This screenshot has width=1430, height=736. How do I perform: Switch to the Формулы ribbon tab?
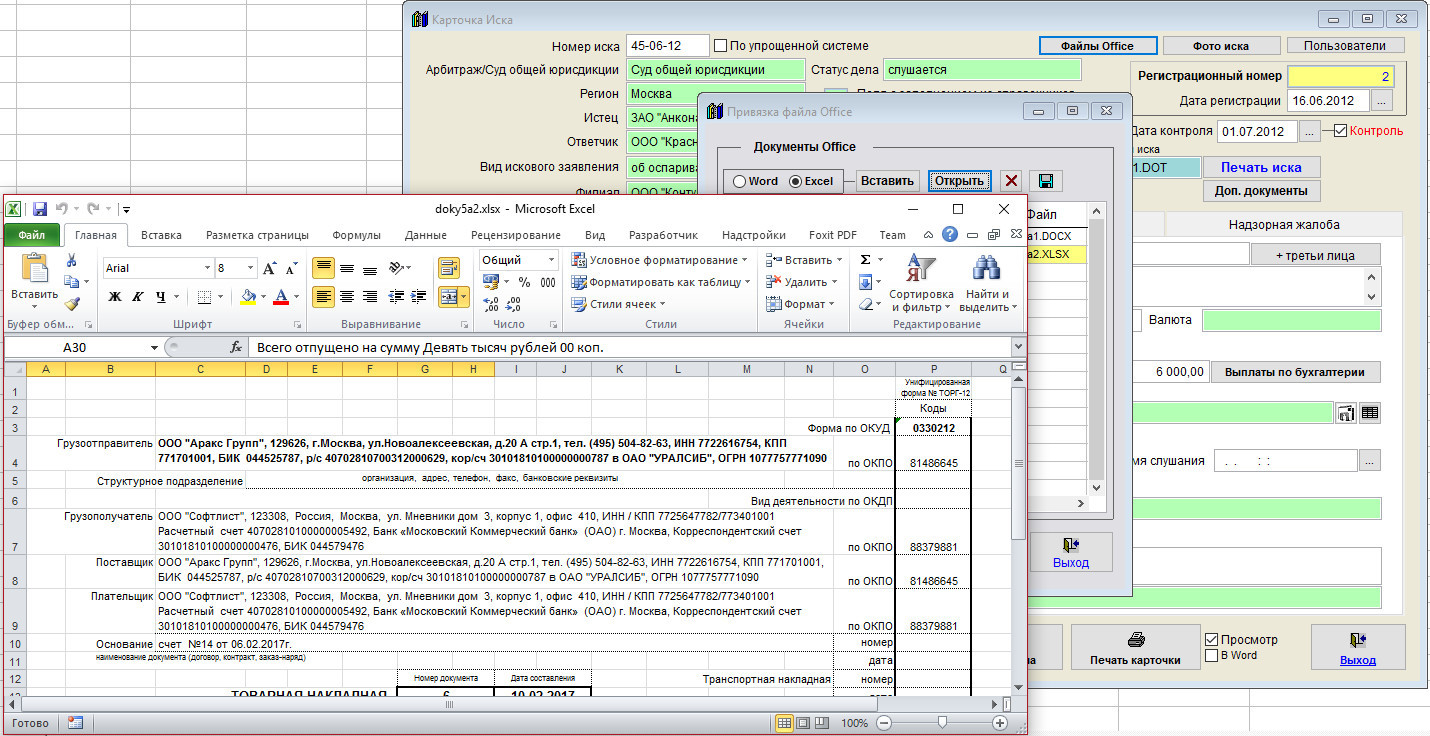(356, 235)
